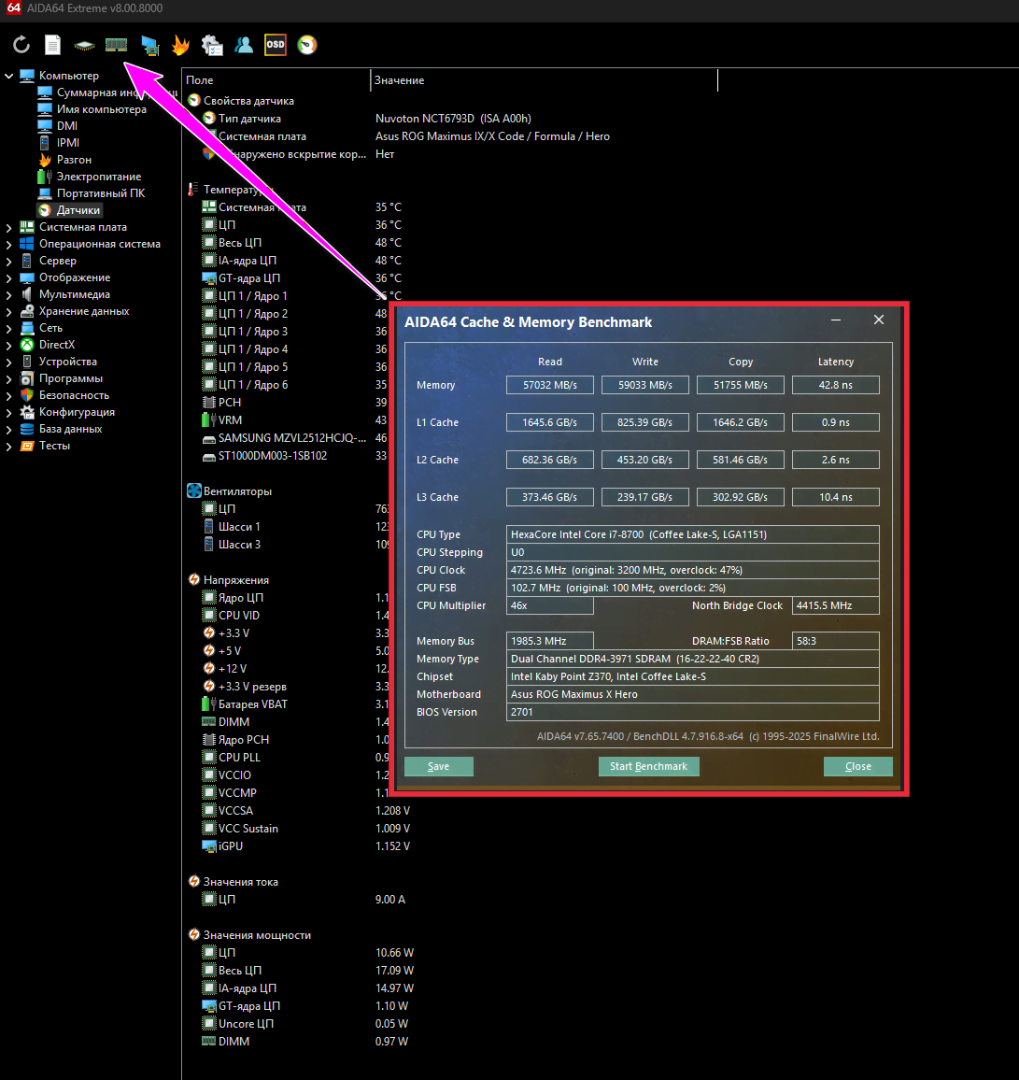Click the Значение column header
The image size is (1019, 1080).
coord(400,80)
